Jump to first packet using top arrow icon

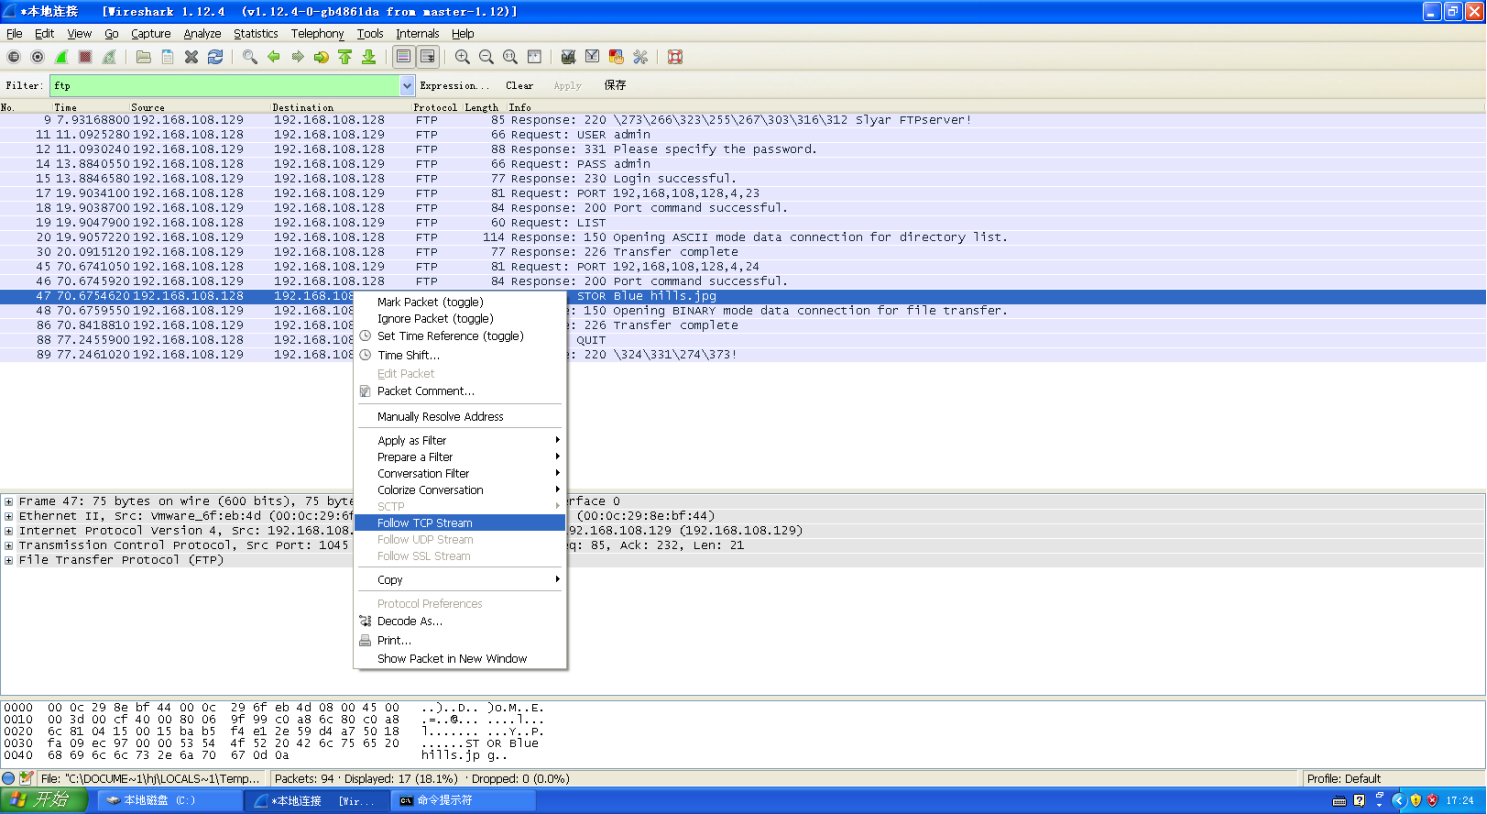click(x=345, y=57)
